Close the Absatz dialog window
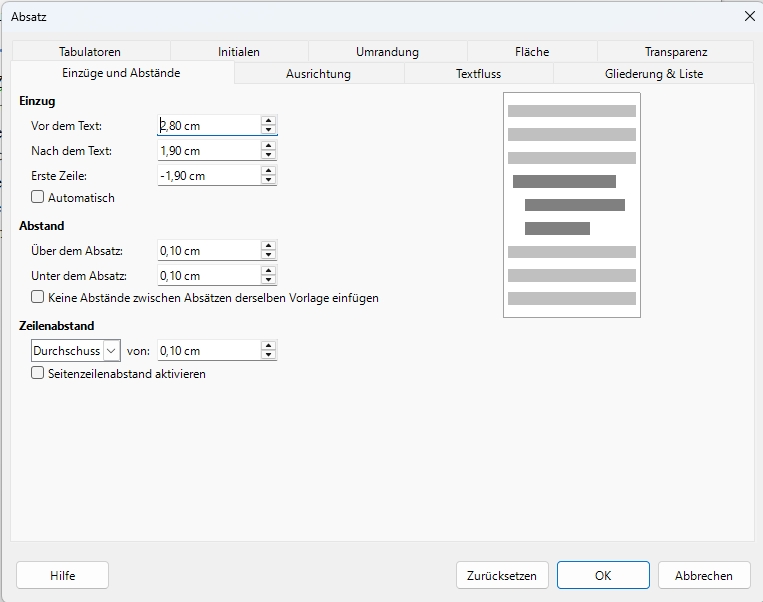Image resolution: width=763 pixels, height=602 pixels. point(749,16)
